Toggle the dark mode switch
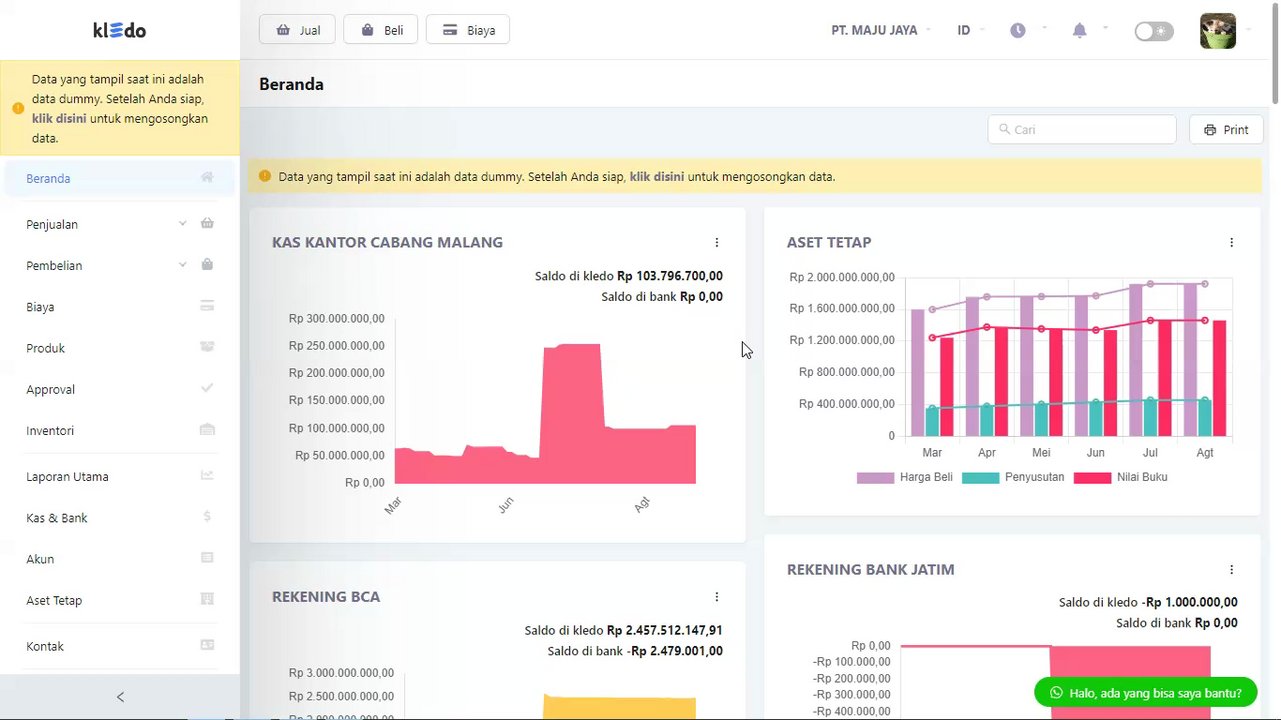The width and height of the screenshot is (1281, 720). coord(1153,31)
